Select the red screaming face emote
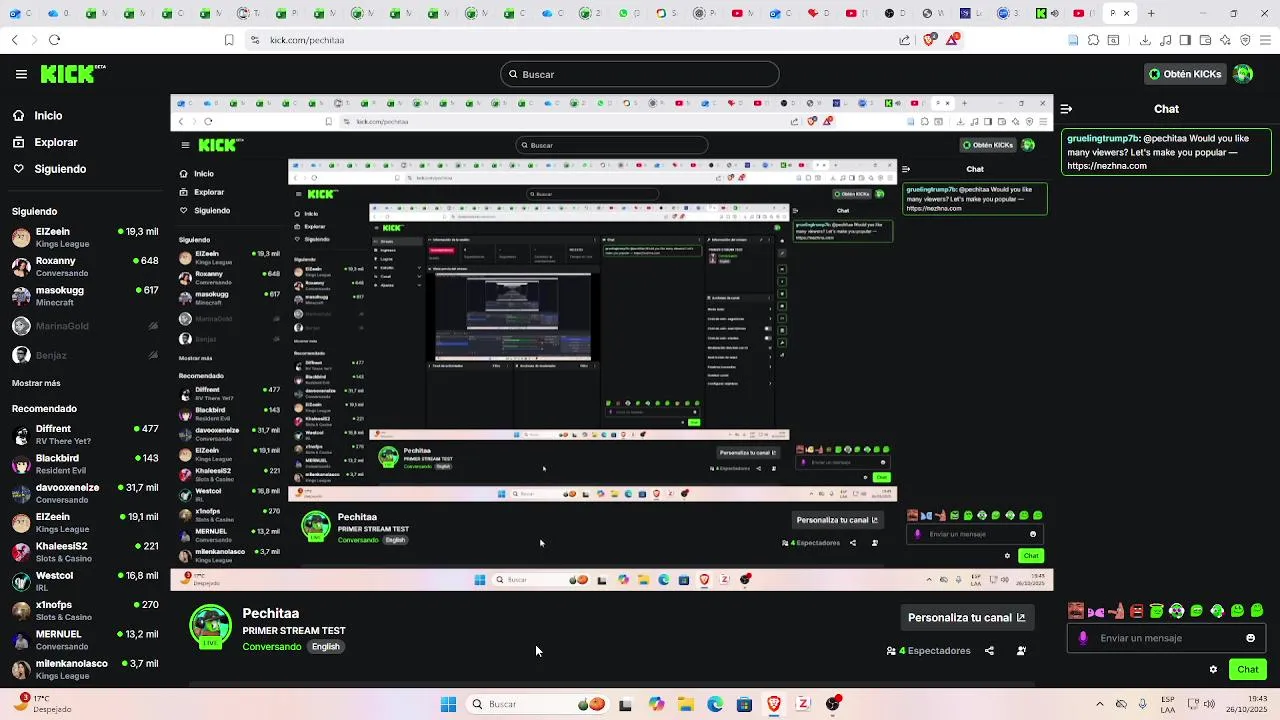The image size is (1280, 720). pyautogui.click(x=1136, y=611)
